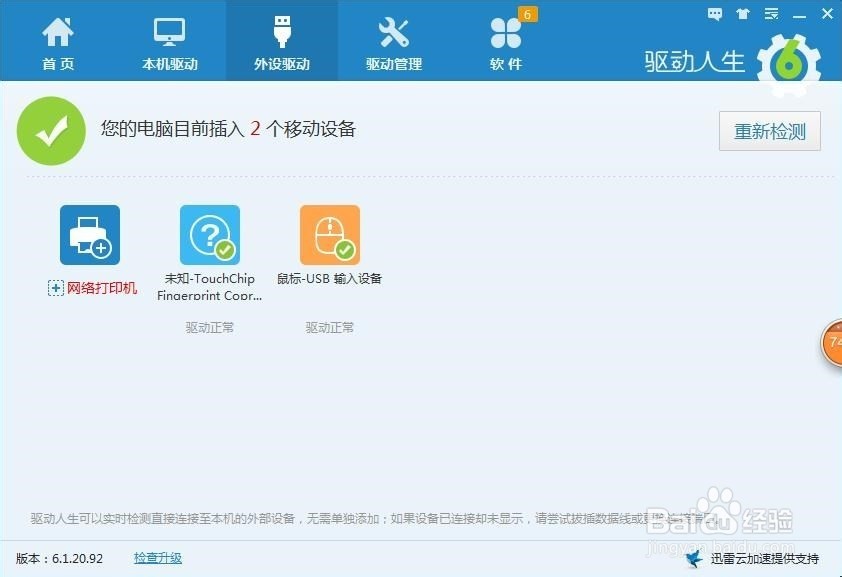Click the software update badge showing 6
The width and height of the screenshot is (842, 577).
point(527,14)
